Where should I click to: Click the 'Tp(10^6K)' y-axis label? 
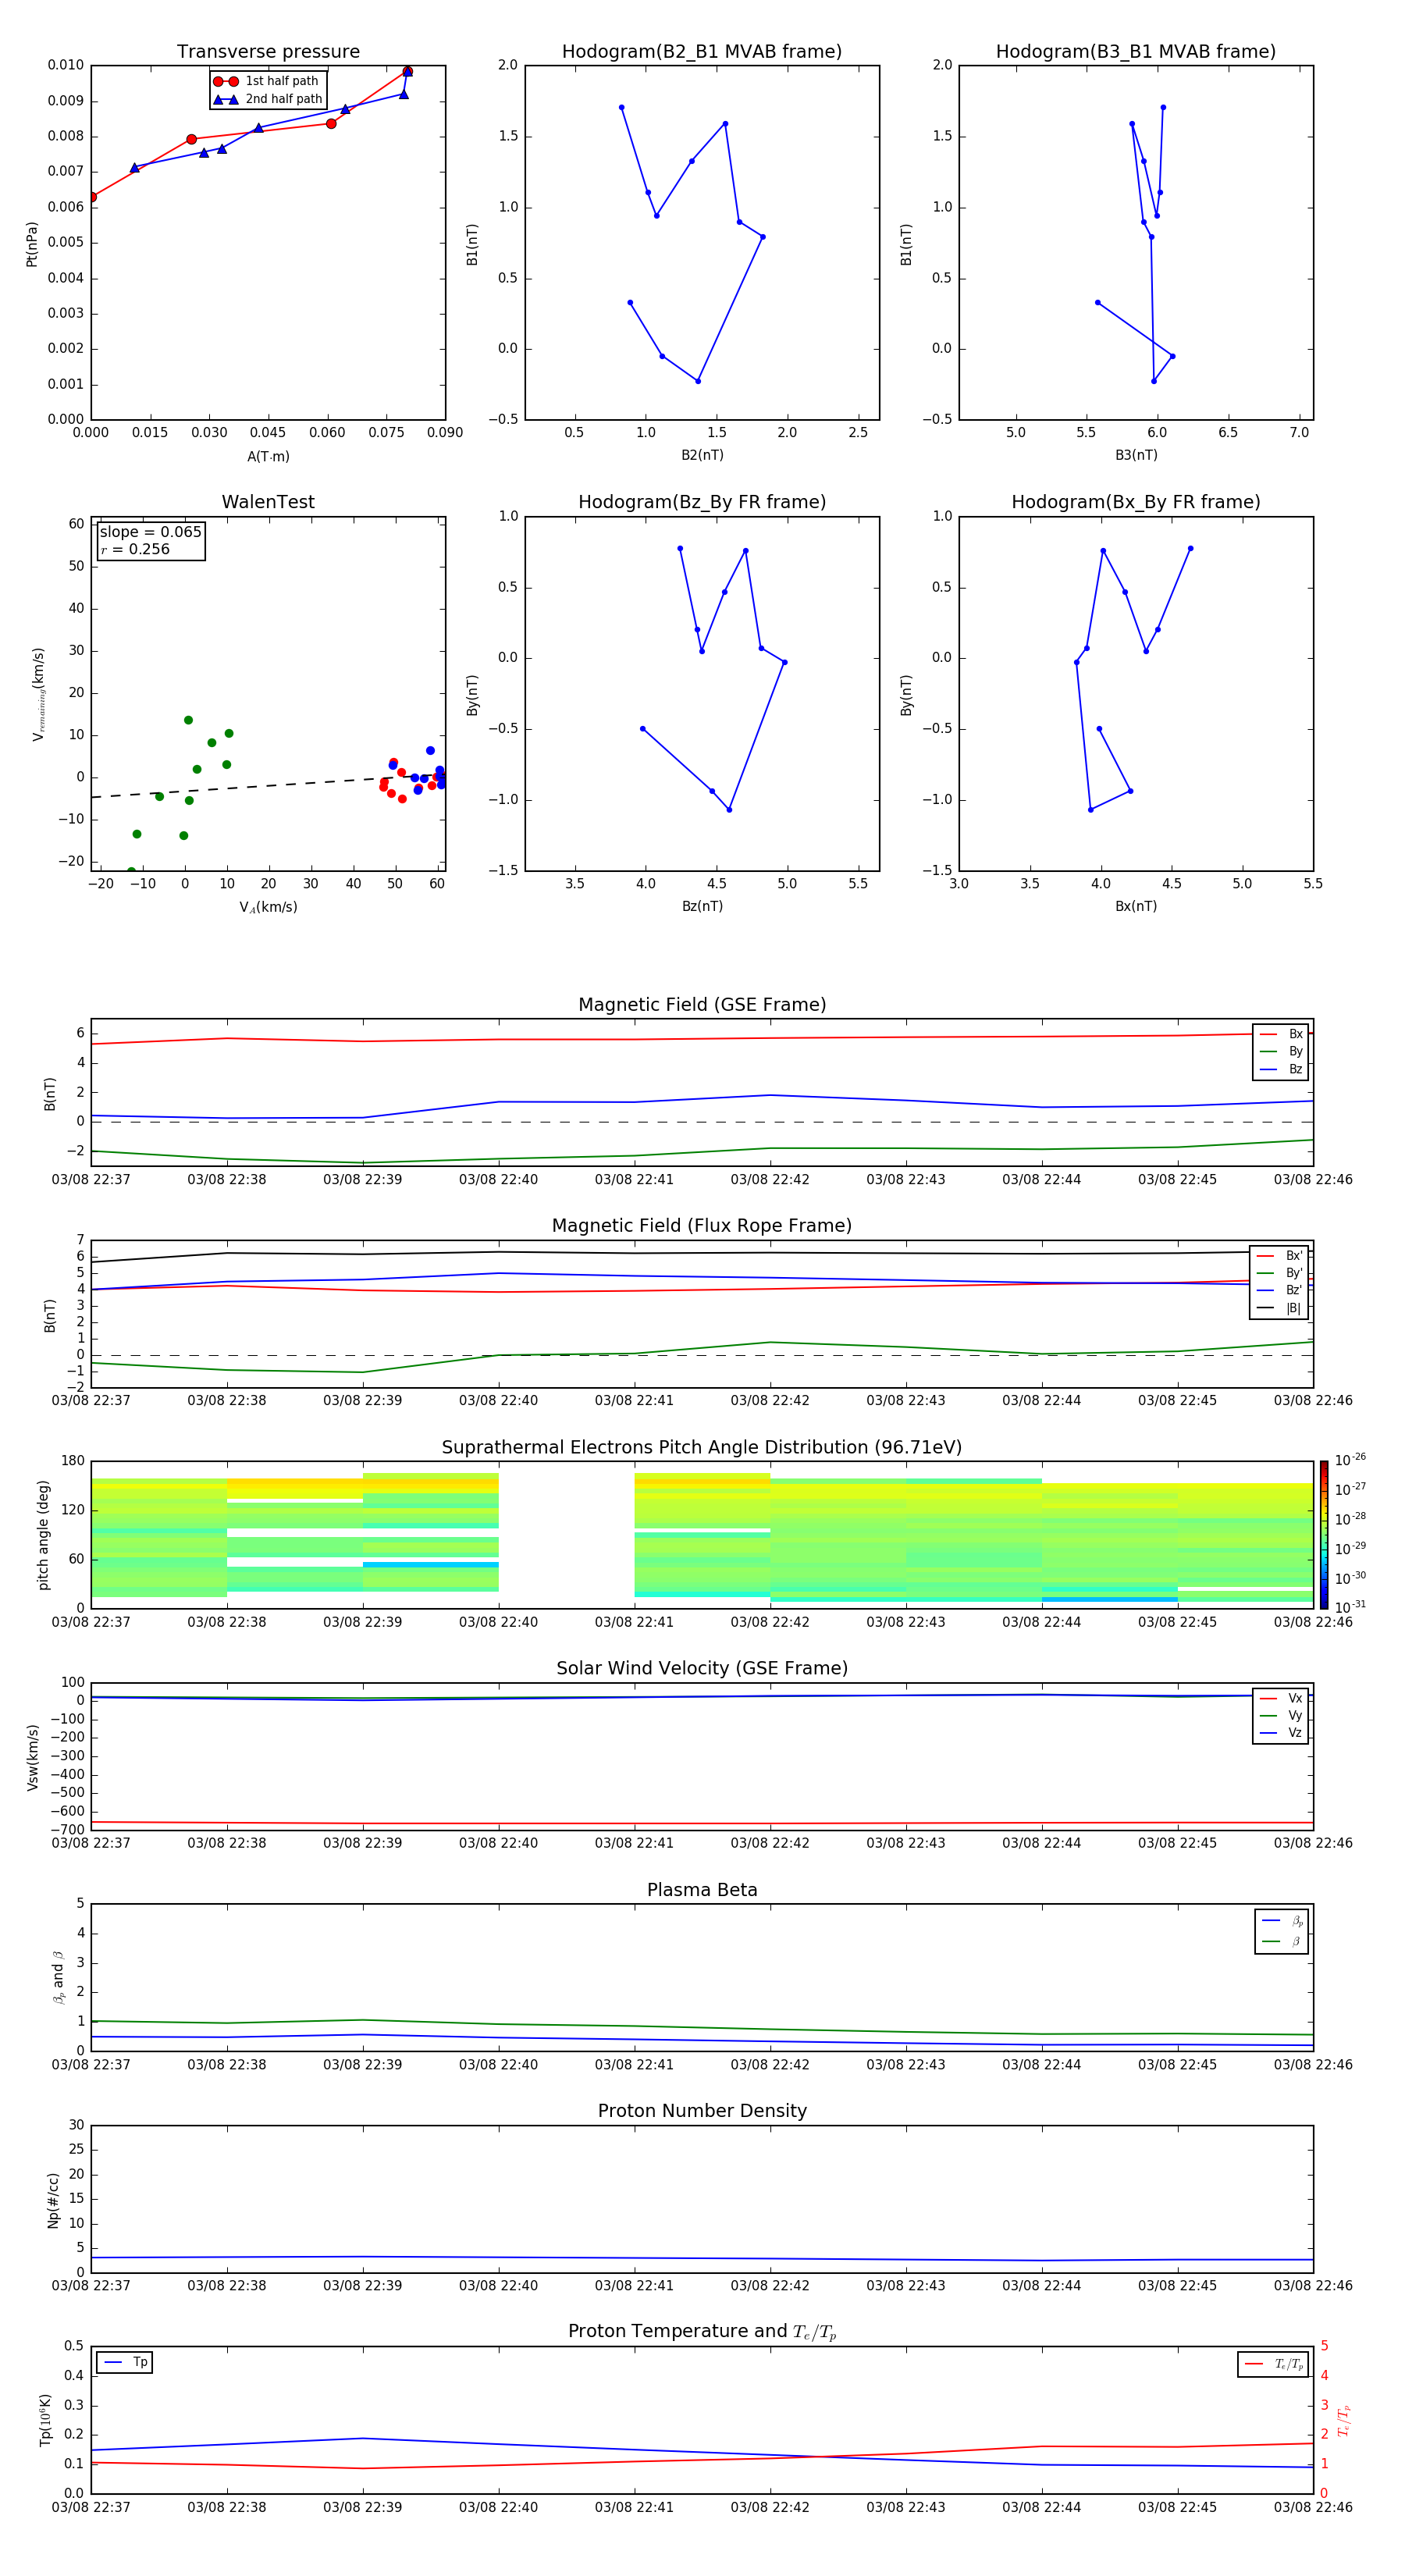(x=45, y=2420)
